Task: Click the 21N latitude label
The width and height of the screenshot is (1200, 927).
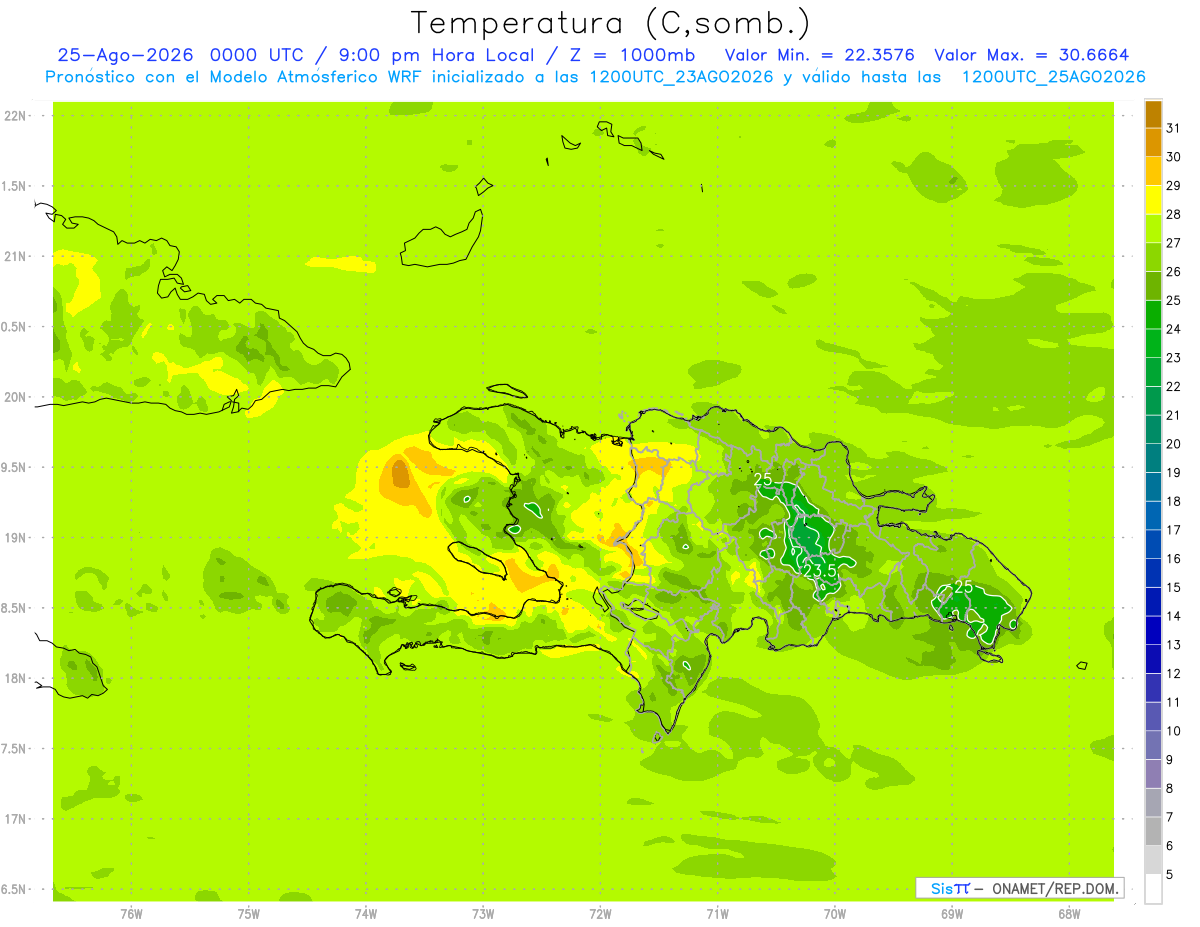Action: click(x=15, y=256)
